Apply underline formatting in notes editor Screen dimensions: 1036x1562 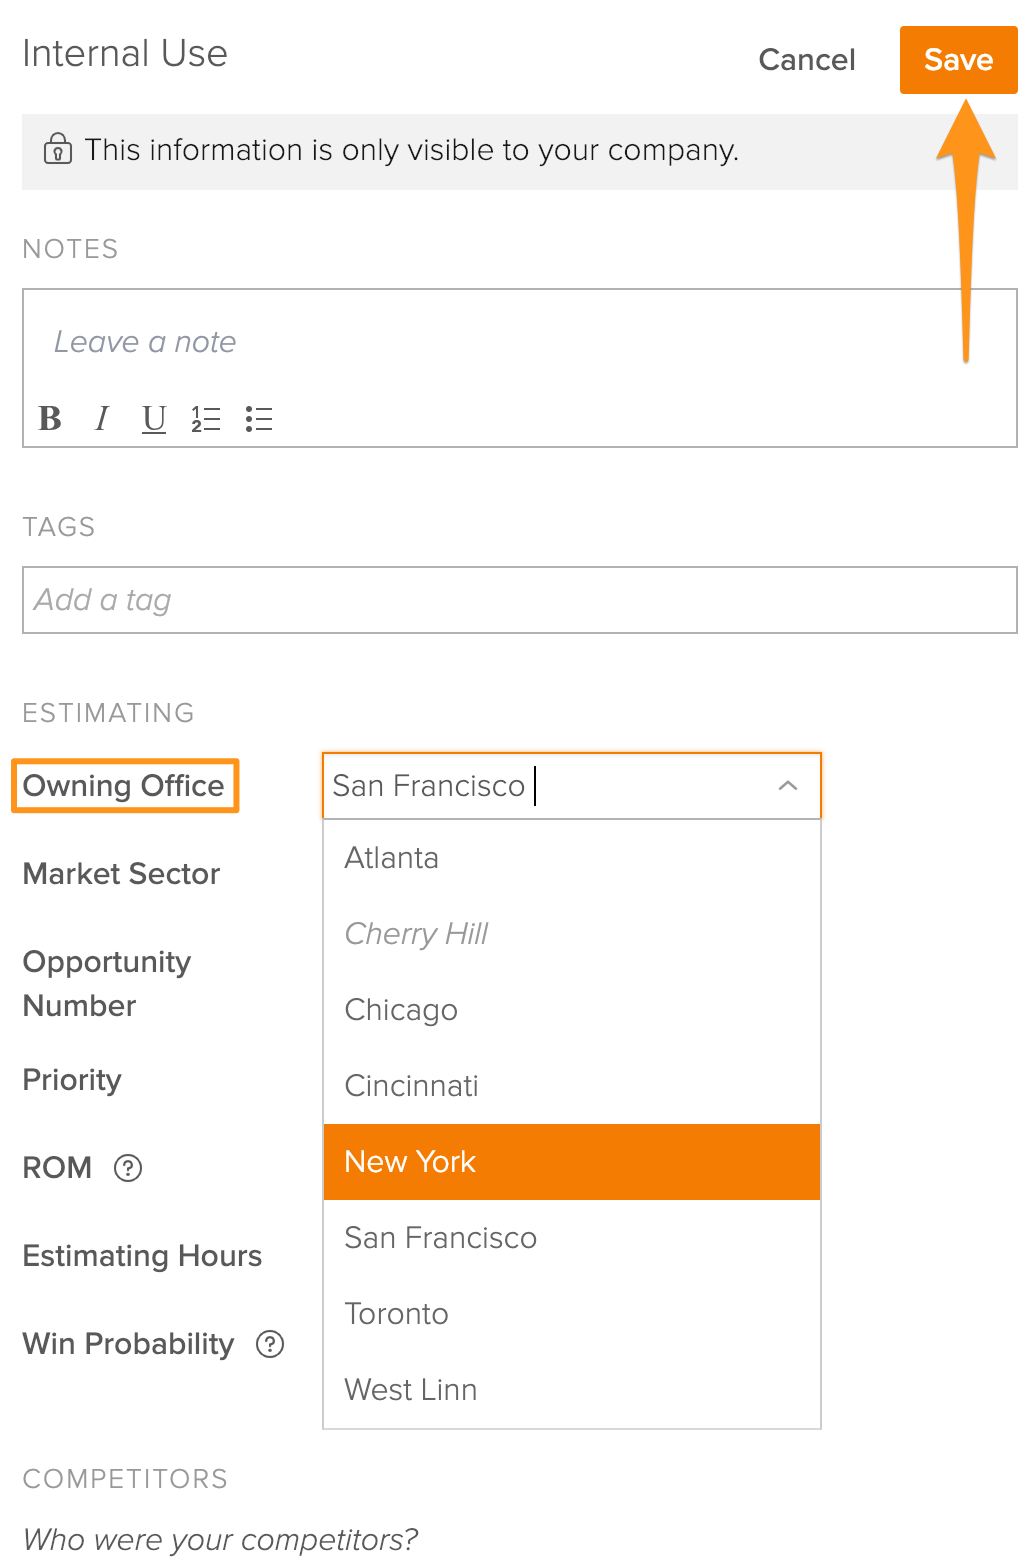point(153,418)
